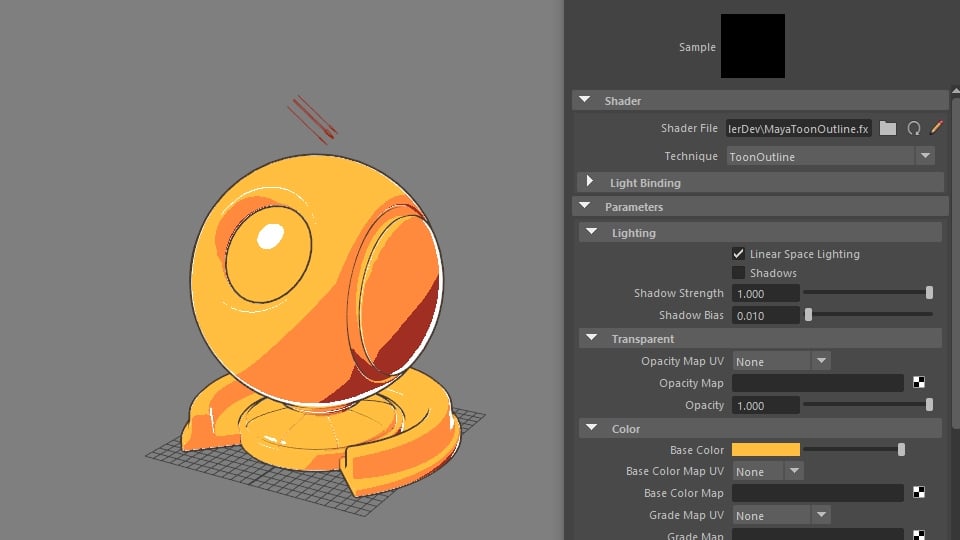Enable the Shadows checkbox
This screenshot has width=960, height=540.
tap(739, 273)
